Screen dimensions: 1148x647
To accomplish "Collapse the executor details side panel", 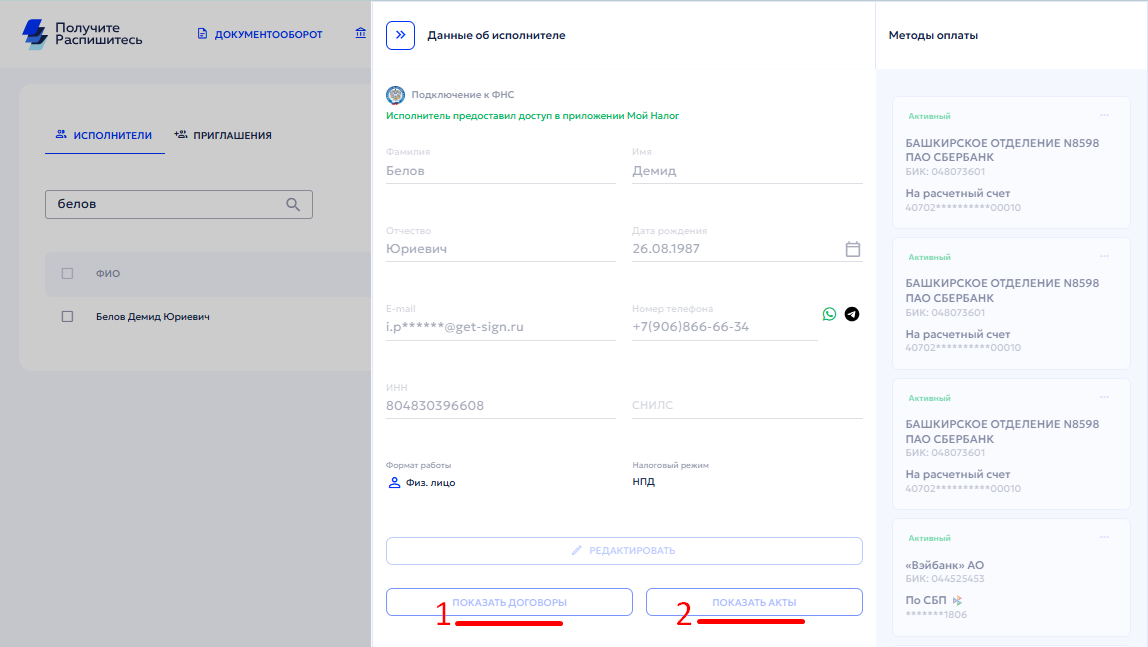I will (x=400, y=35).
